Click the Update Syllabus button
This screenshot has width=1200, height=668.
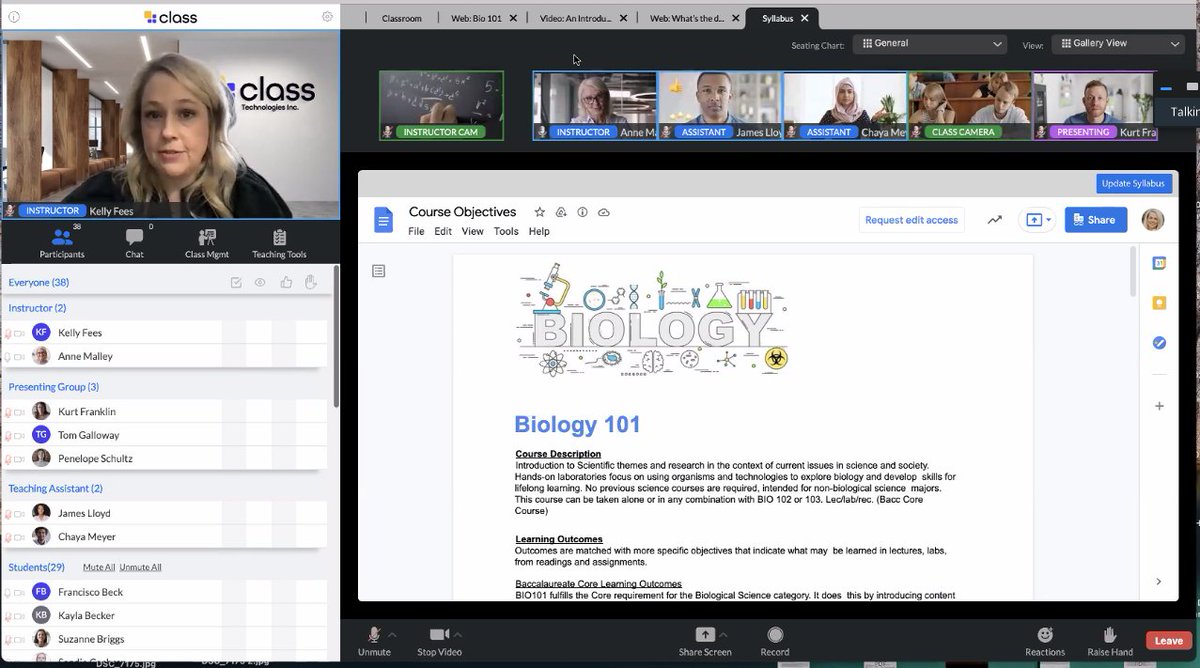pyautogui.click(x=1133, y=183)
